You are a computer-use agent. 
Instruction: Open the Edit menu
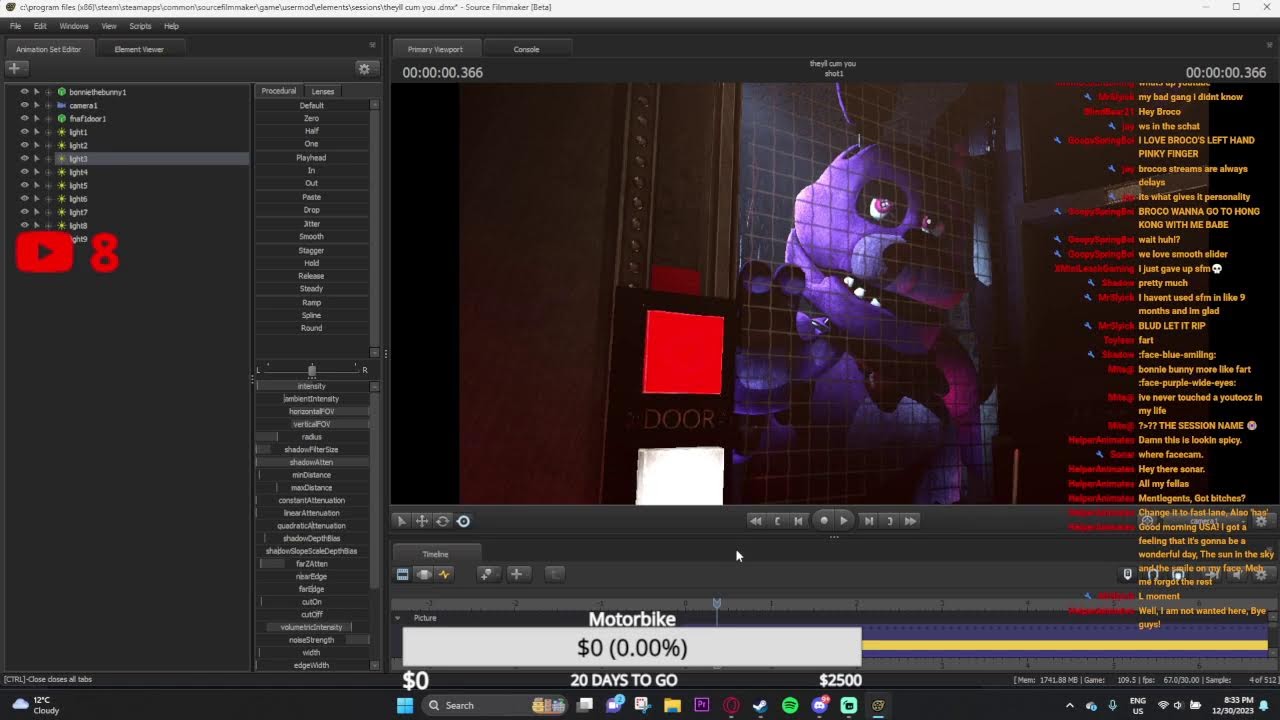coord(40,26)
